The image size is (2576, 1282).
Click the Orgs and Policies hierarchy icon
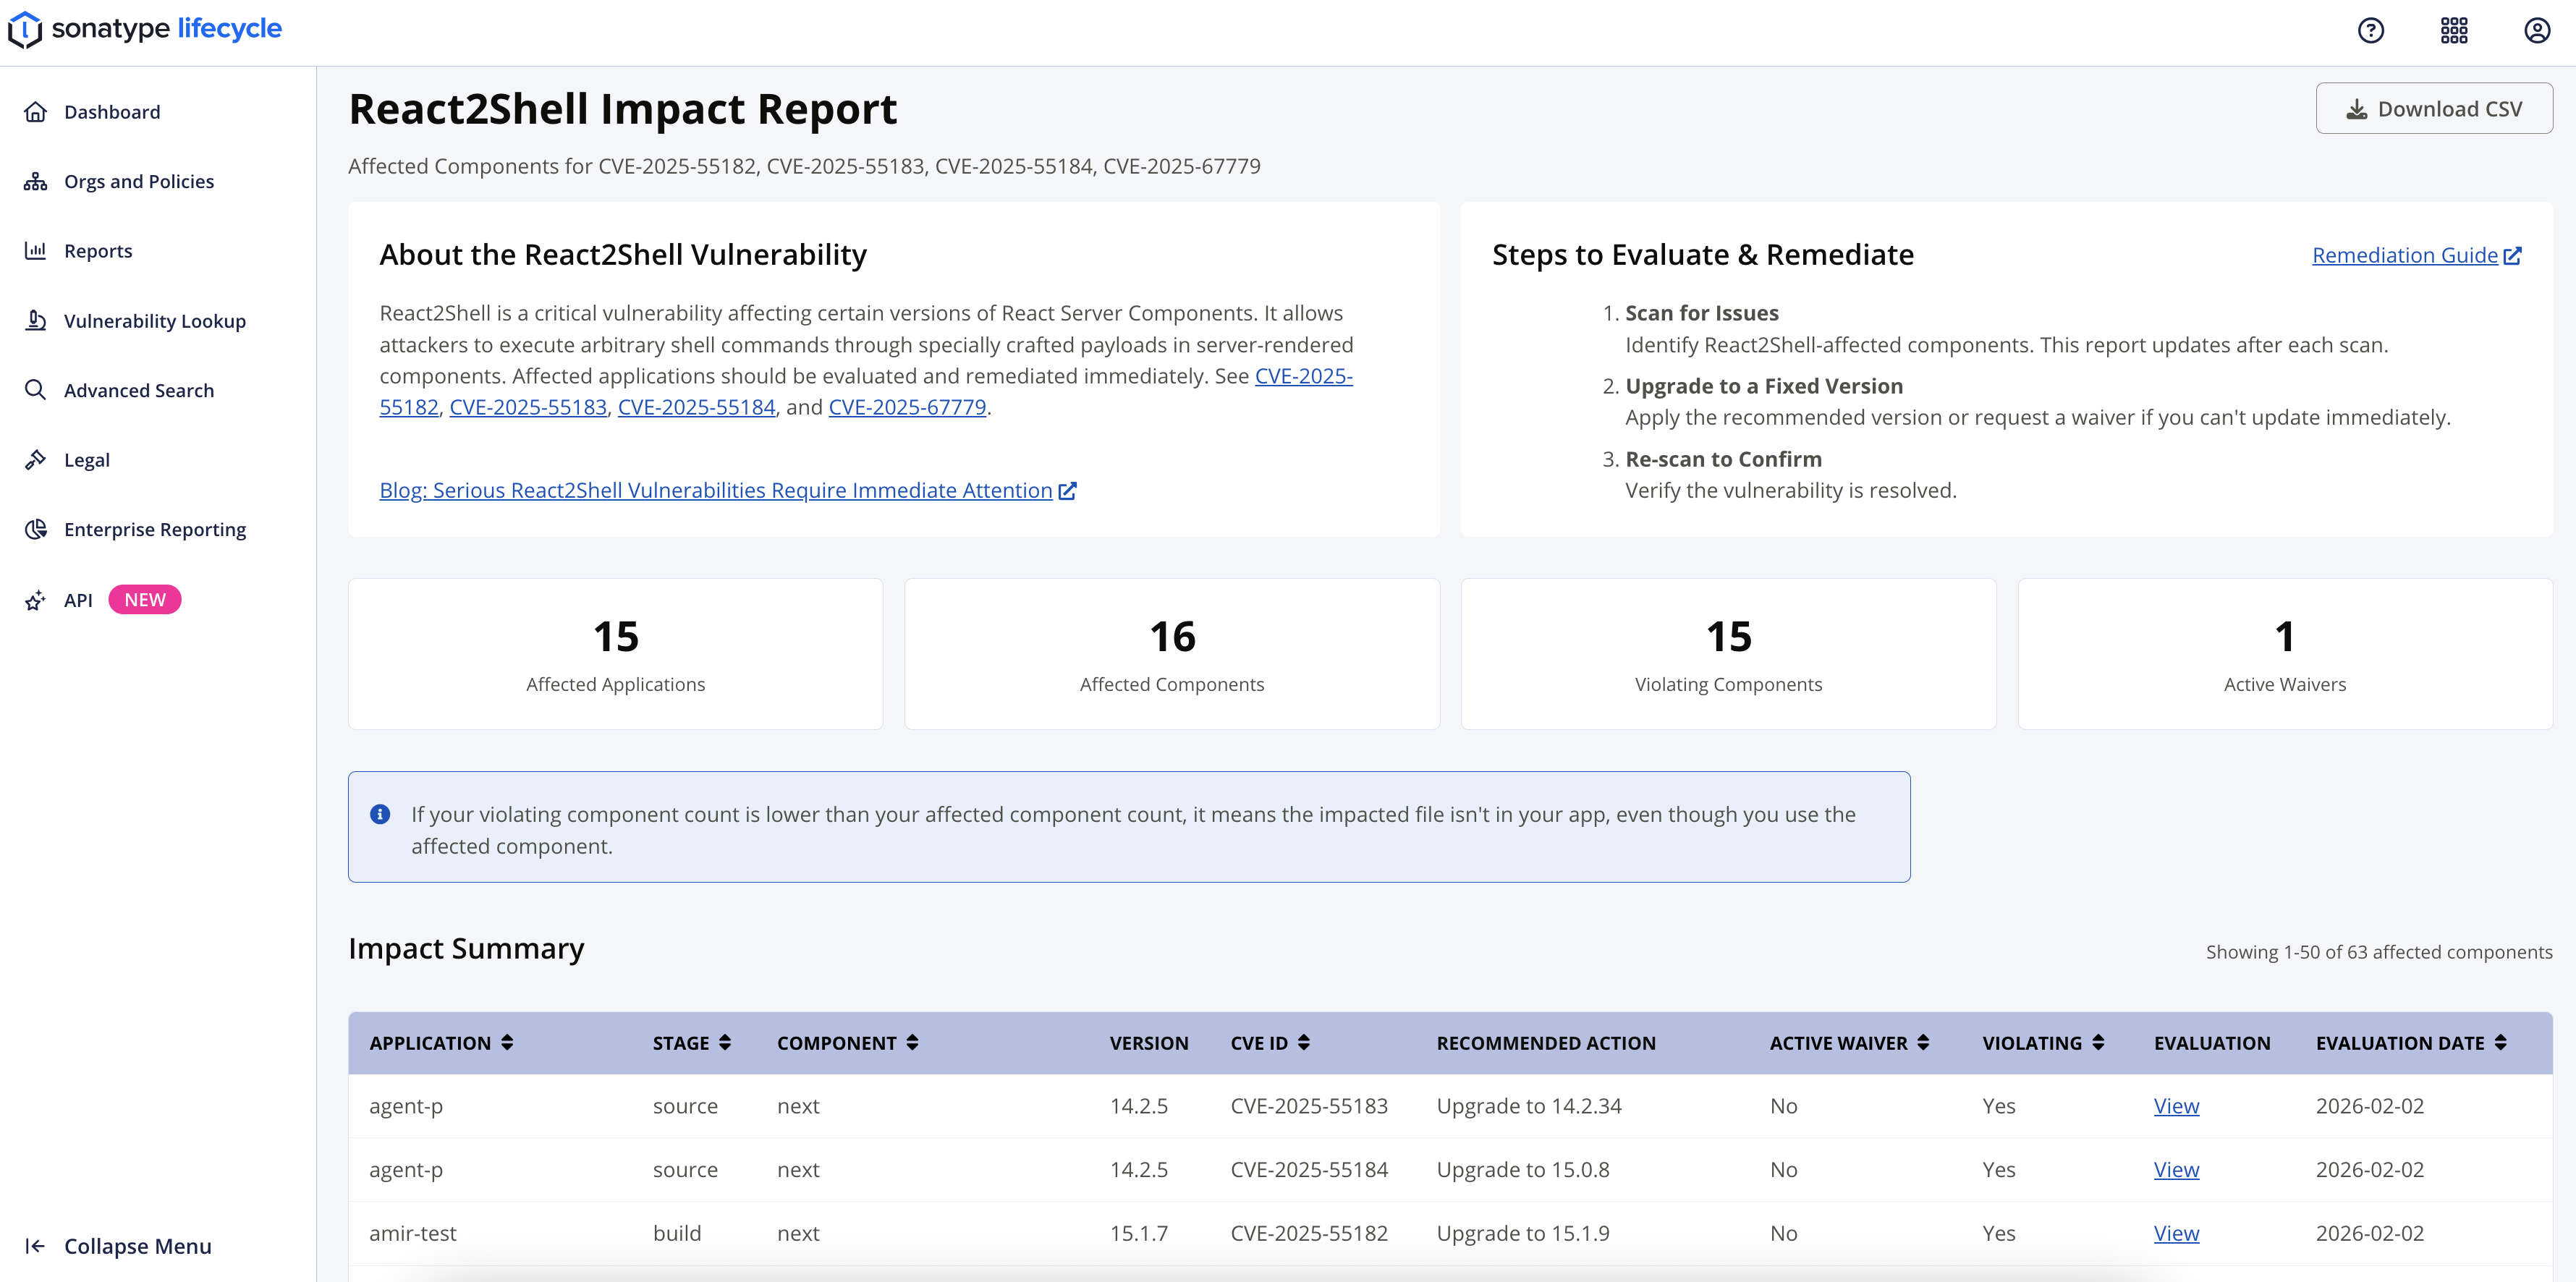click(x=36, y=182)
